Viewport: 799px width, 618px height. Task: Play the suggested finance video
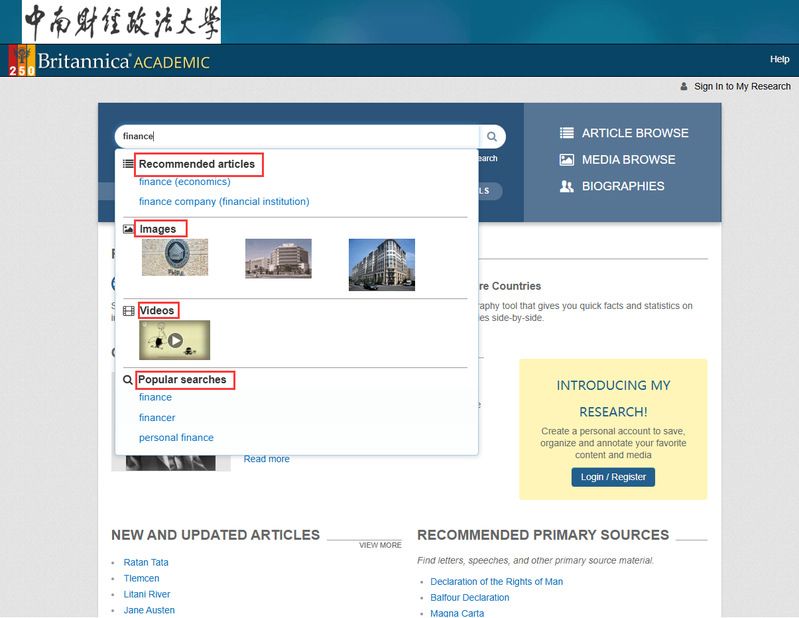[x=175, y=340]
